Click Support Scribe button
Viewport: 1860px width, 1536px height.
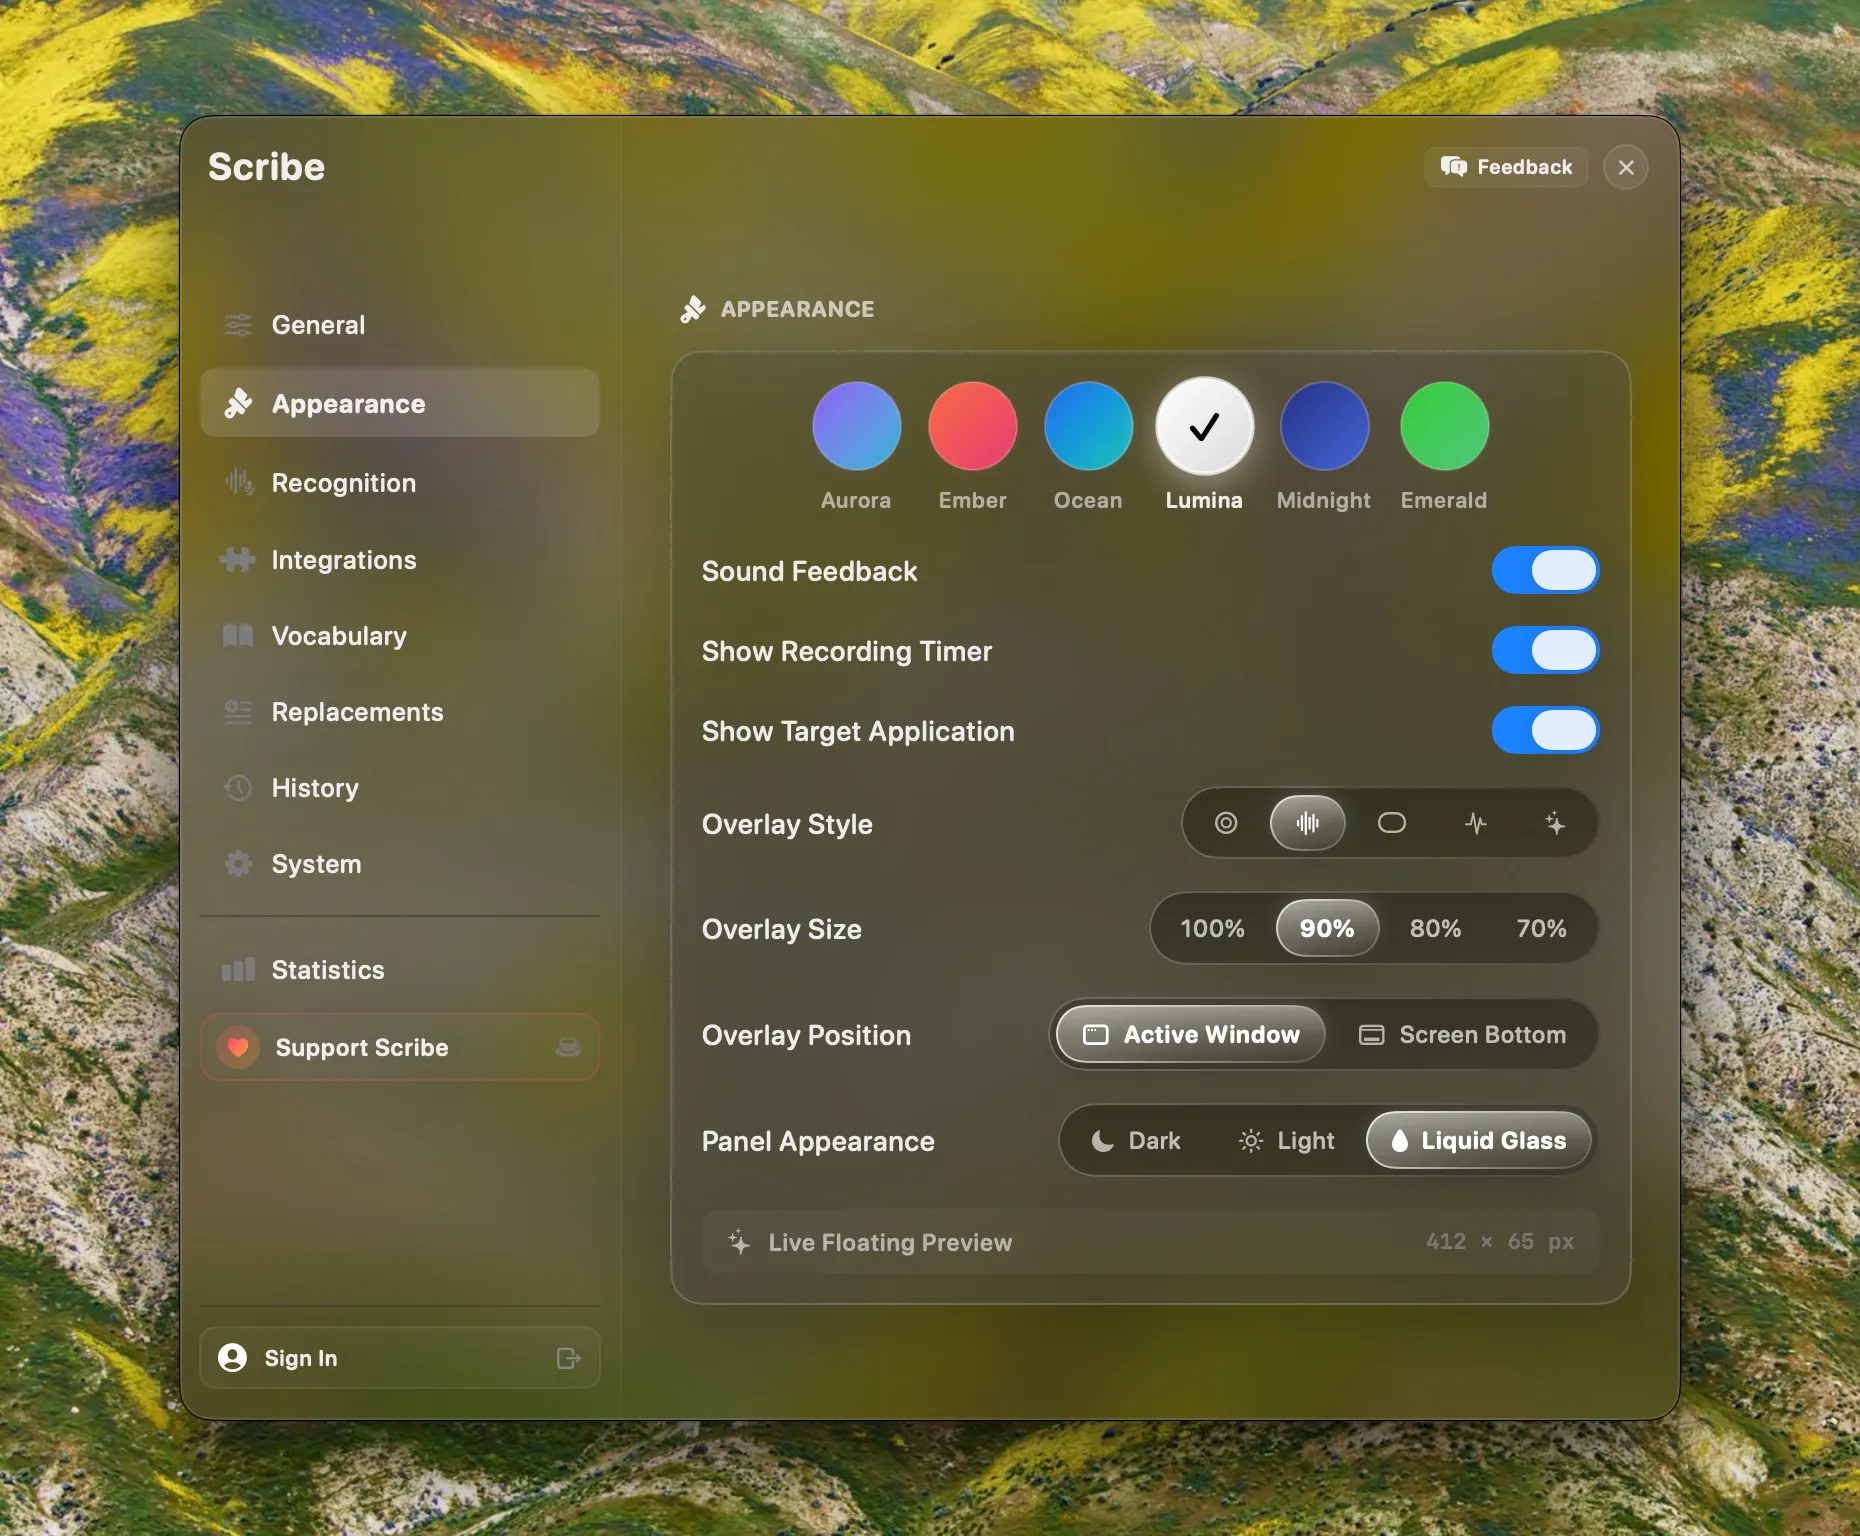400,1047
